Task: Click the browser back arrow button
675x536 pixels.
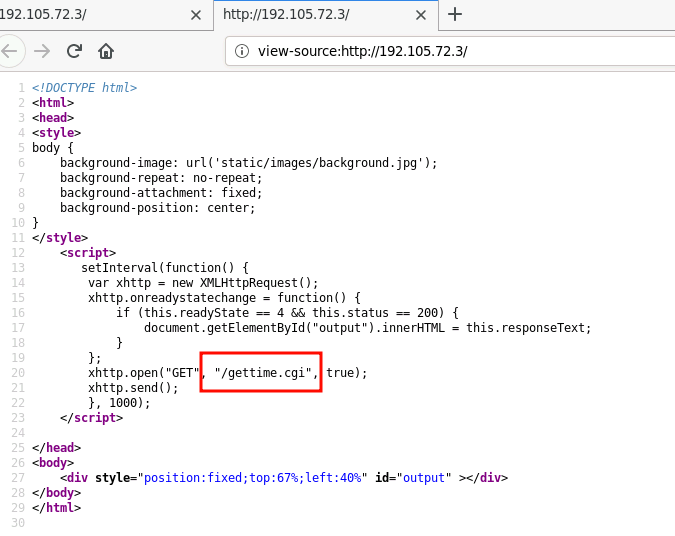Action: coord(9,51)
